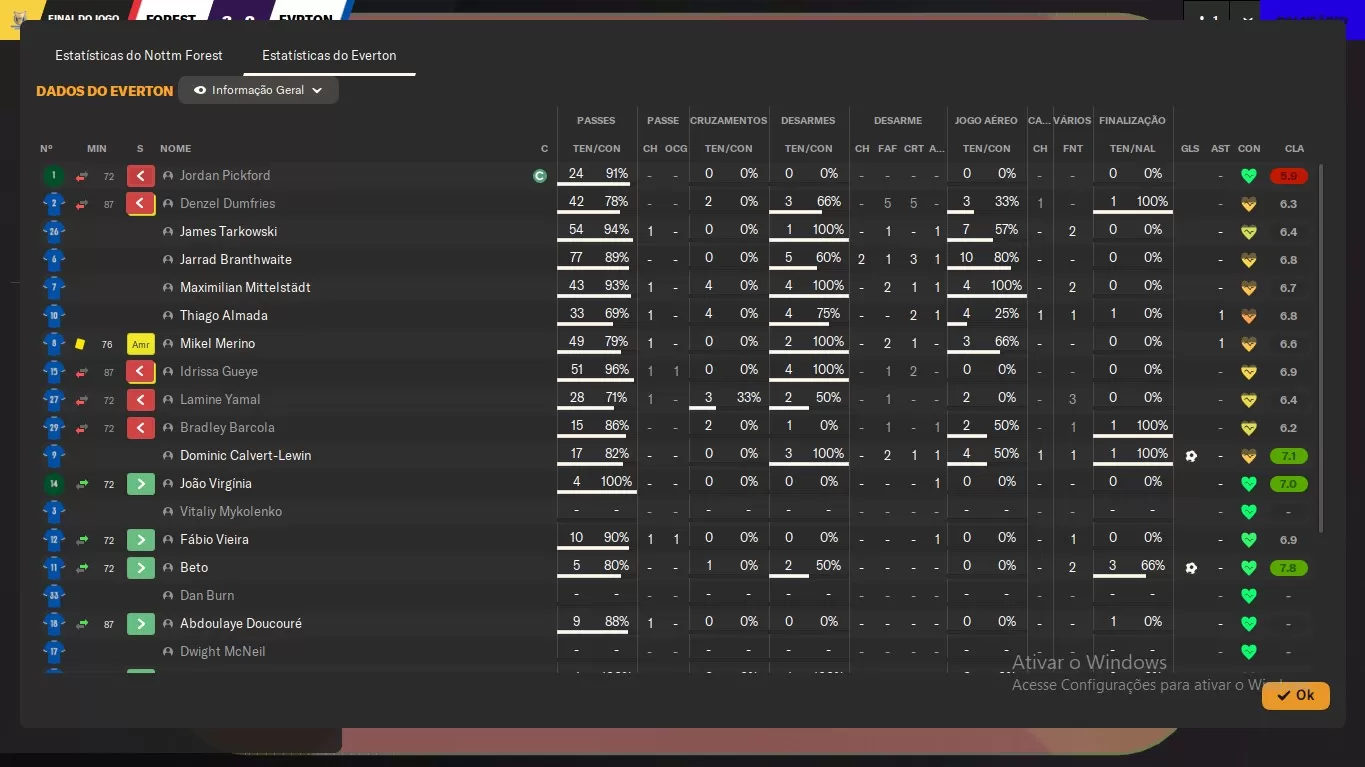Click the captain C icon on Pickford's row
This screenshot has height=767, width=1365.
[x=540, y=176]
